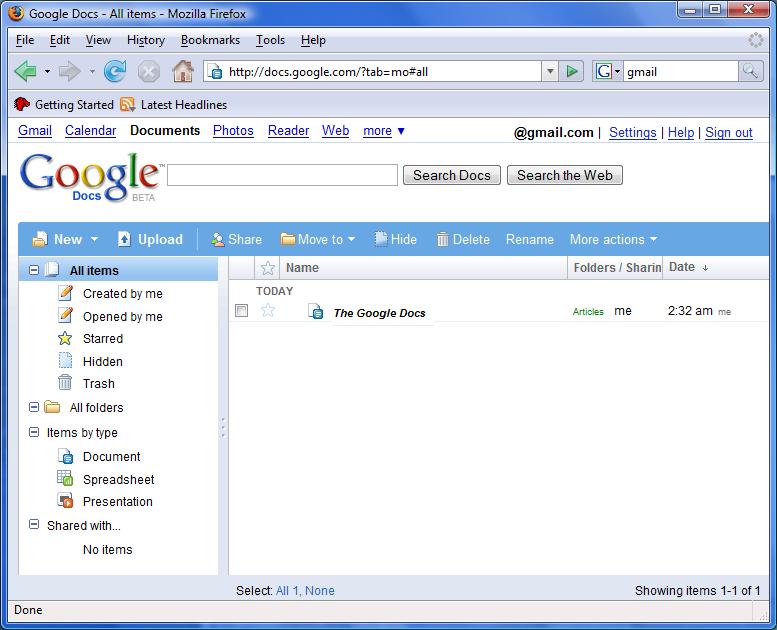The image size is (777, 630).
Task: Collapse the All folders tree node
Action: pyautogui.click(x=34, y=407)
